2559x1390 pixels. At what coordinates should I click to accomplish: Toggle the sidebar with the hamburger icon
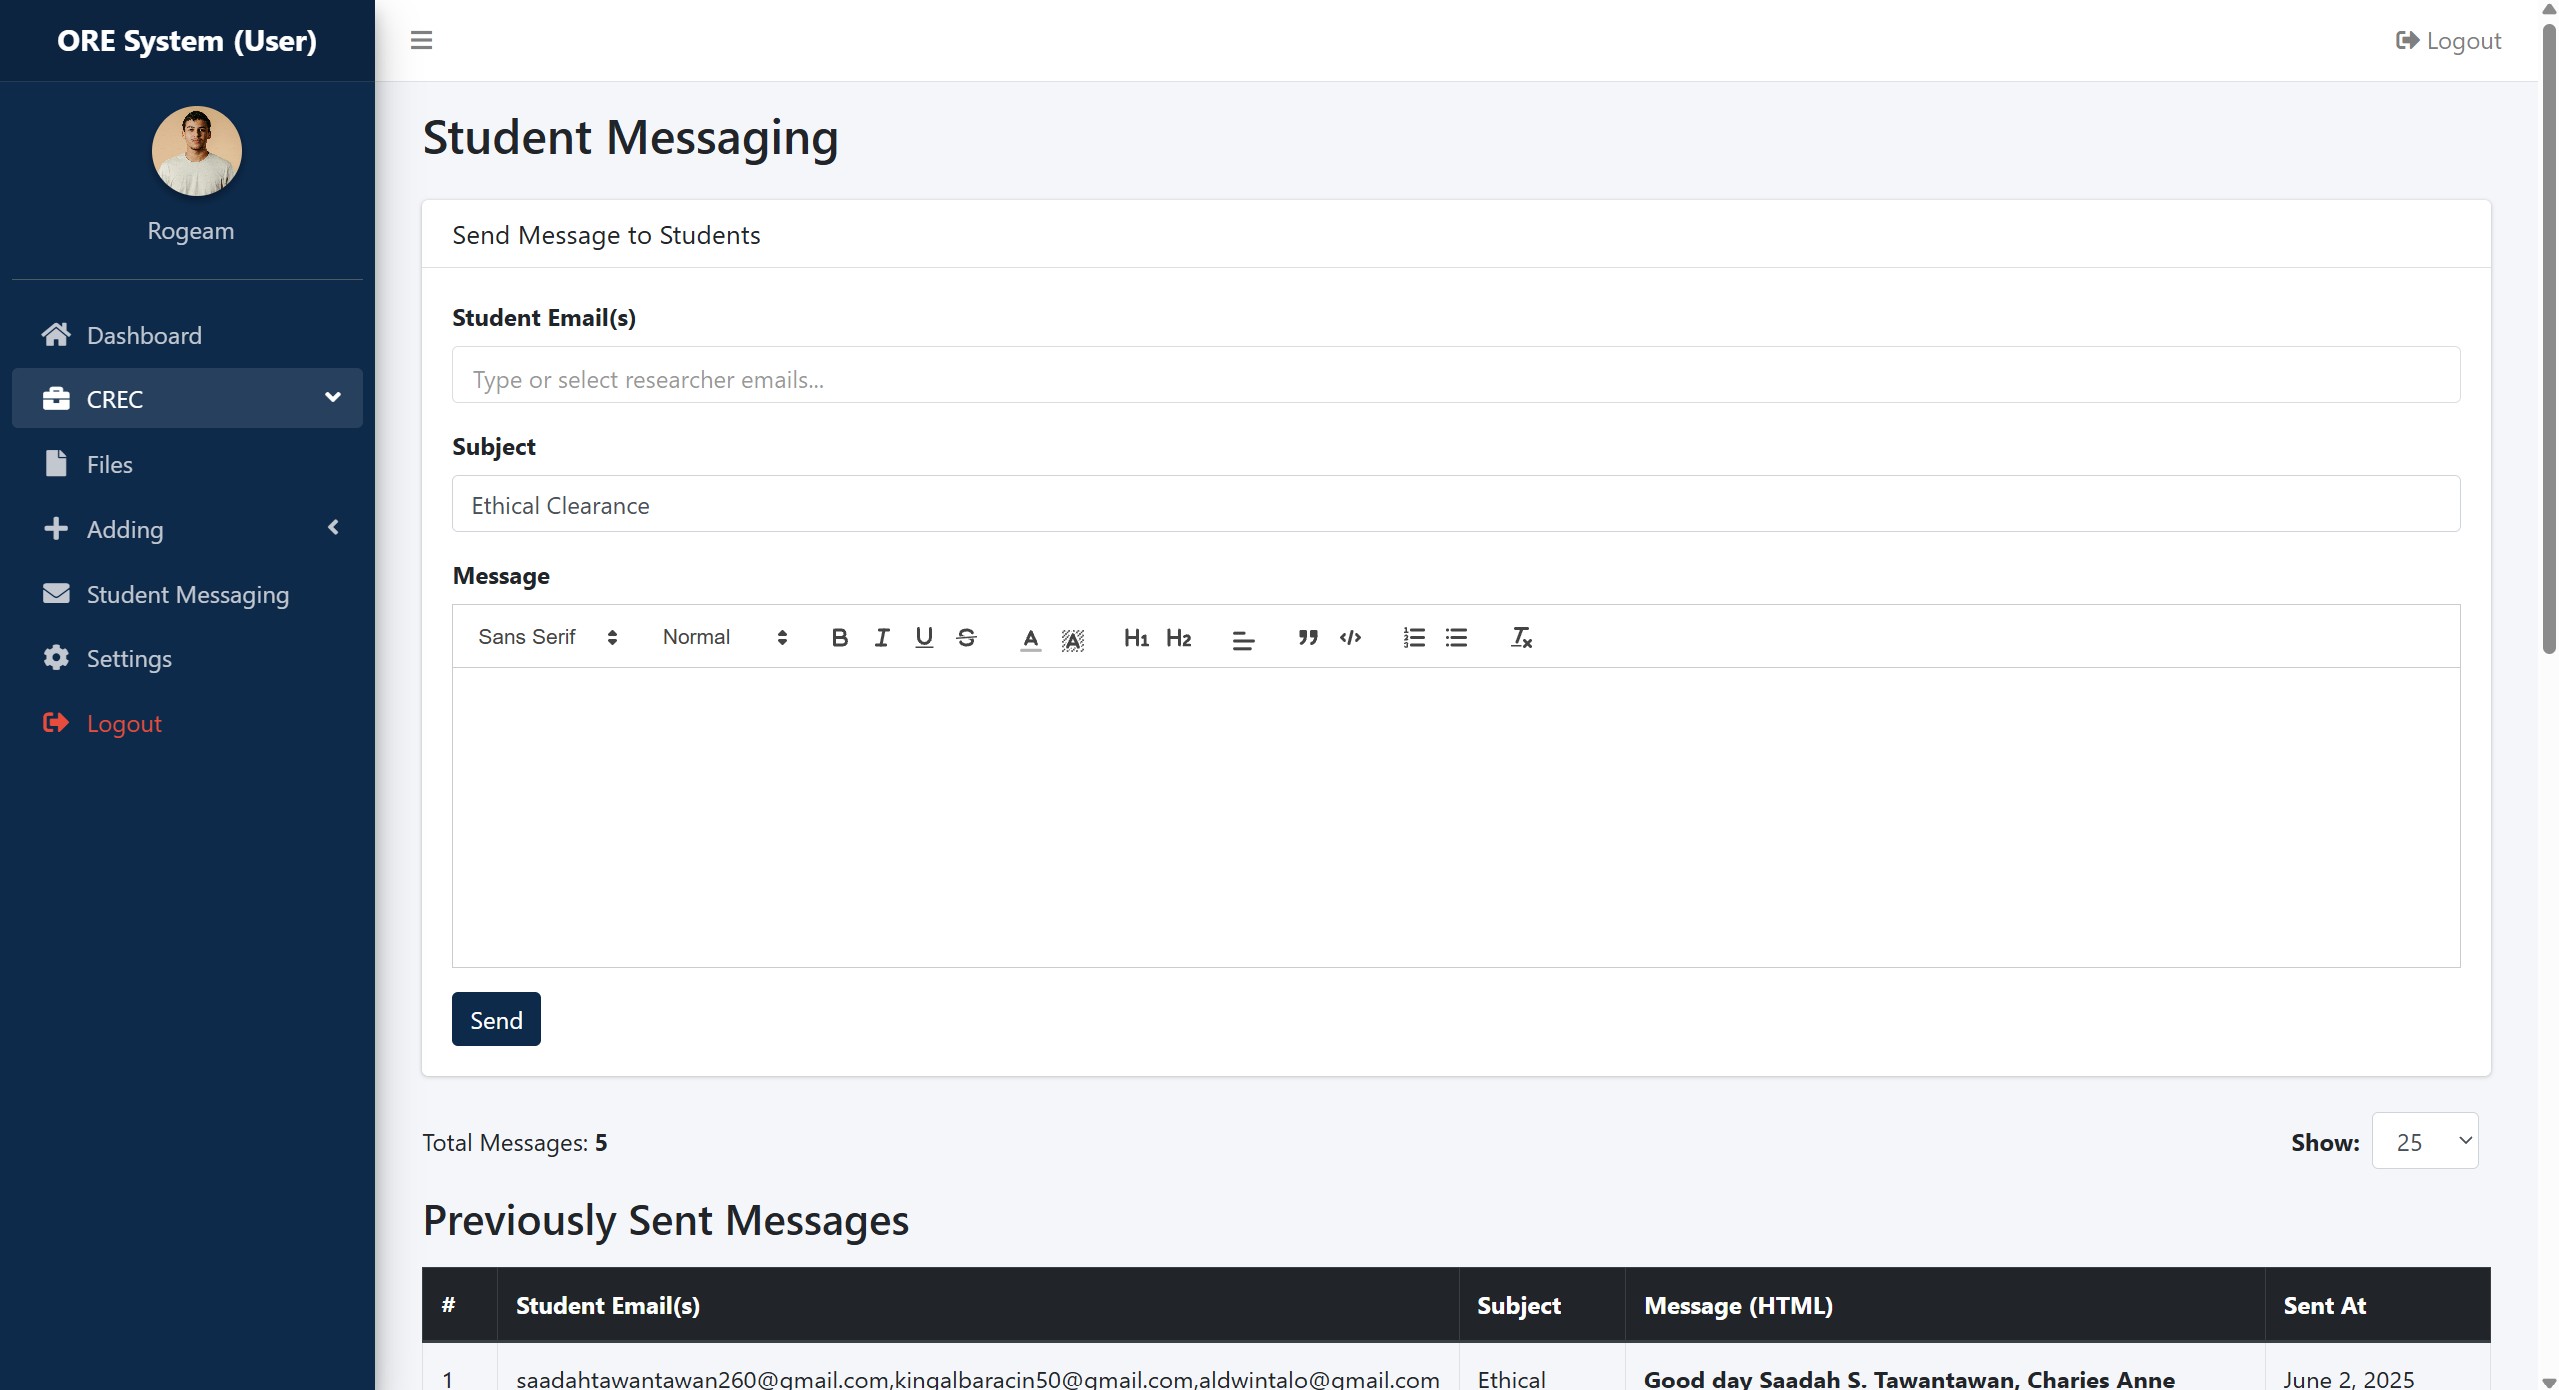point(421,40)
